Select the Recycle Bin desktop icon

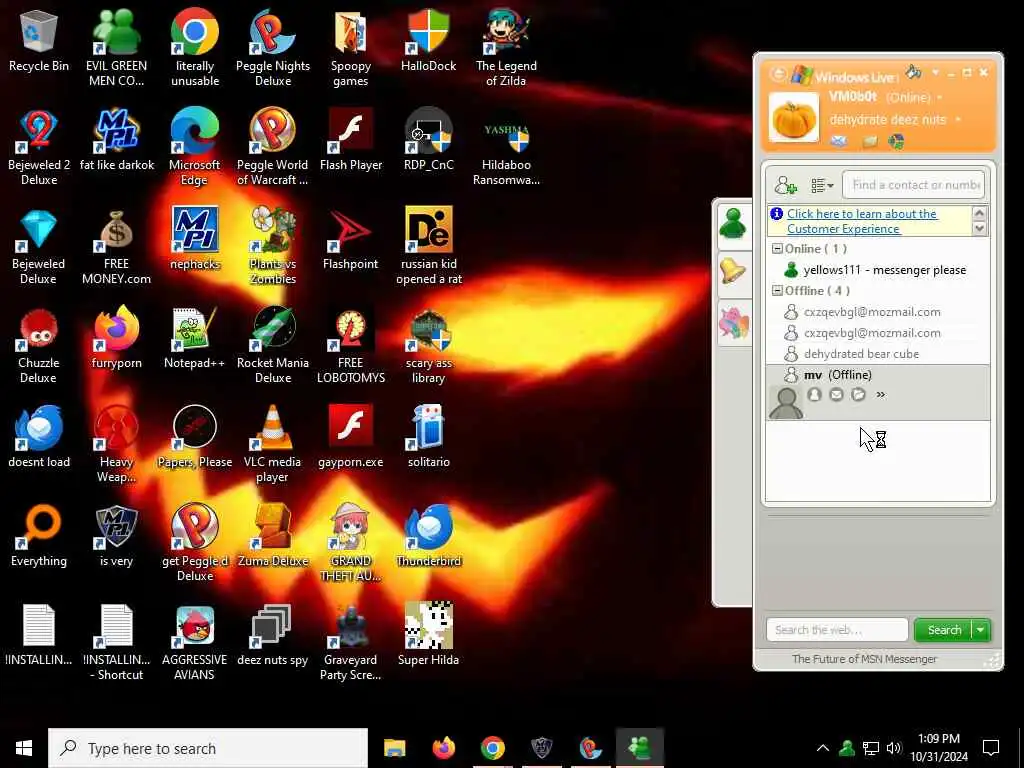[39, 41]
